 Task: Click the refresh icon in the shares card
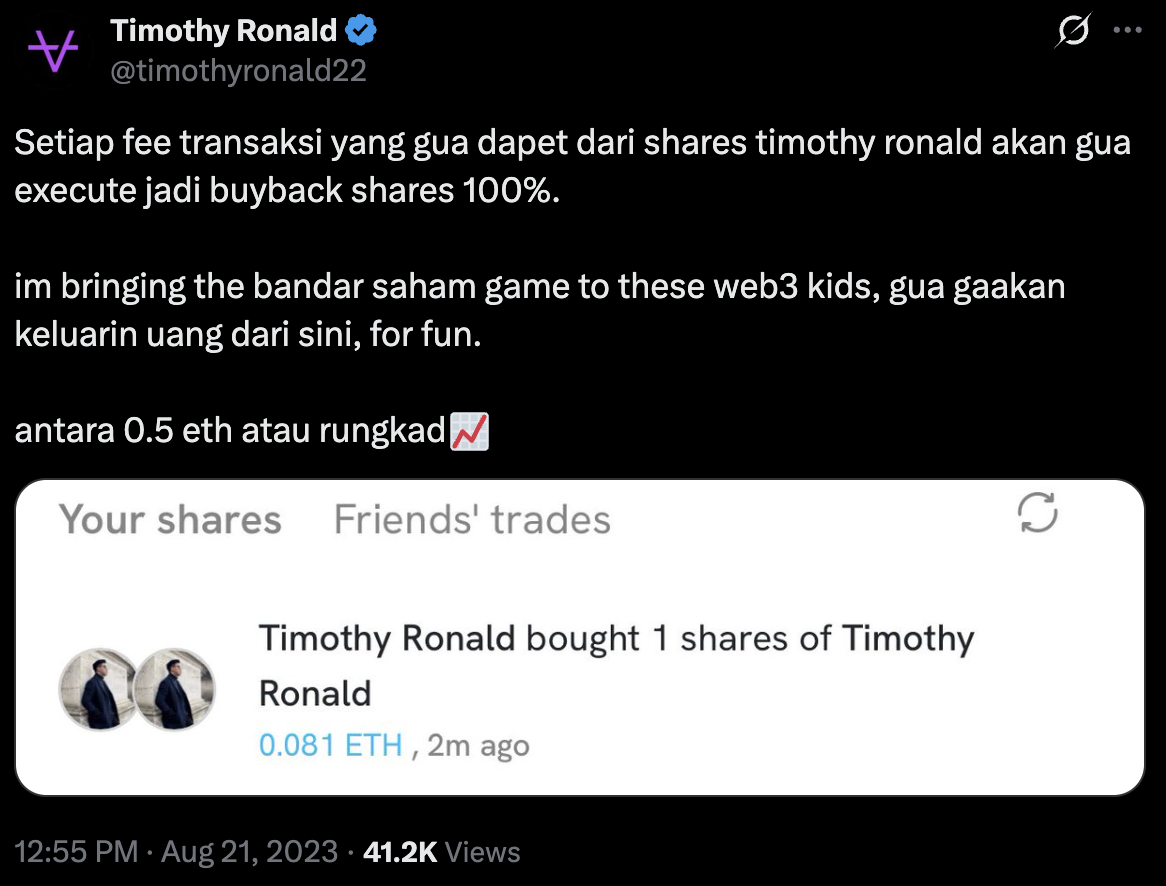tap(1038, 513)
